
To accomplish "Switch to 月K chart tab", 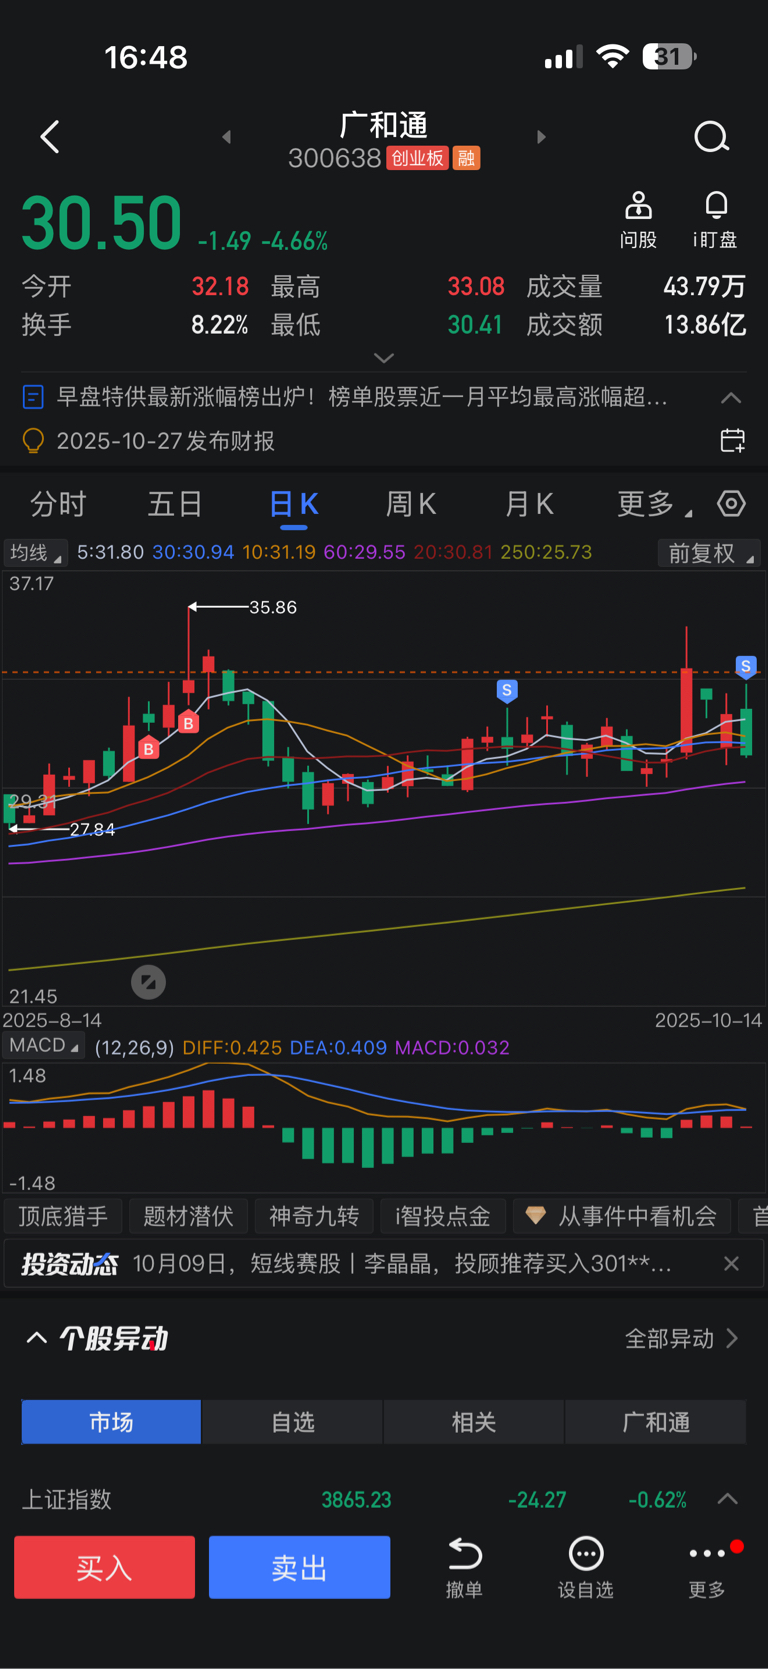I will click(x=529, y=504).
